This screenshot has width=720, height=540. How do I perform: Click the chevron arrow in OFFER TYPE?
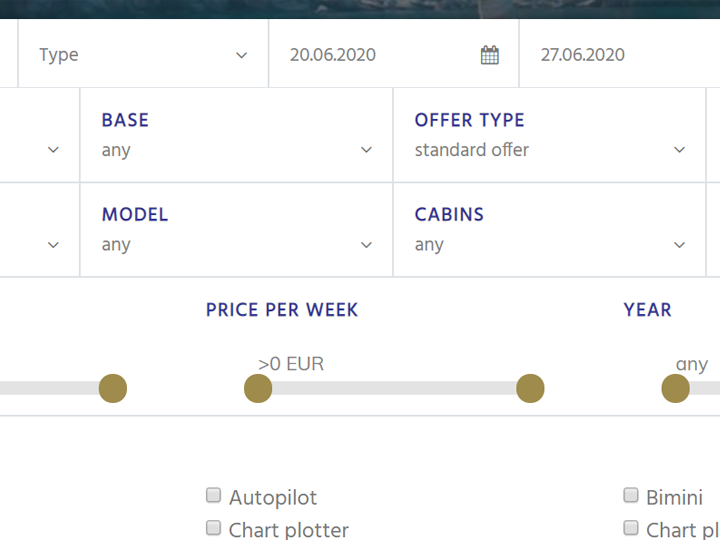[680, 150]
